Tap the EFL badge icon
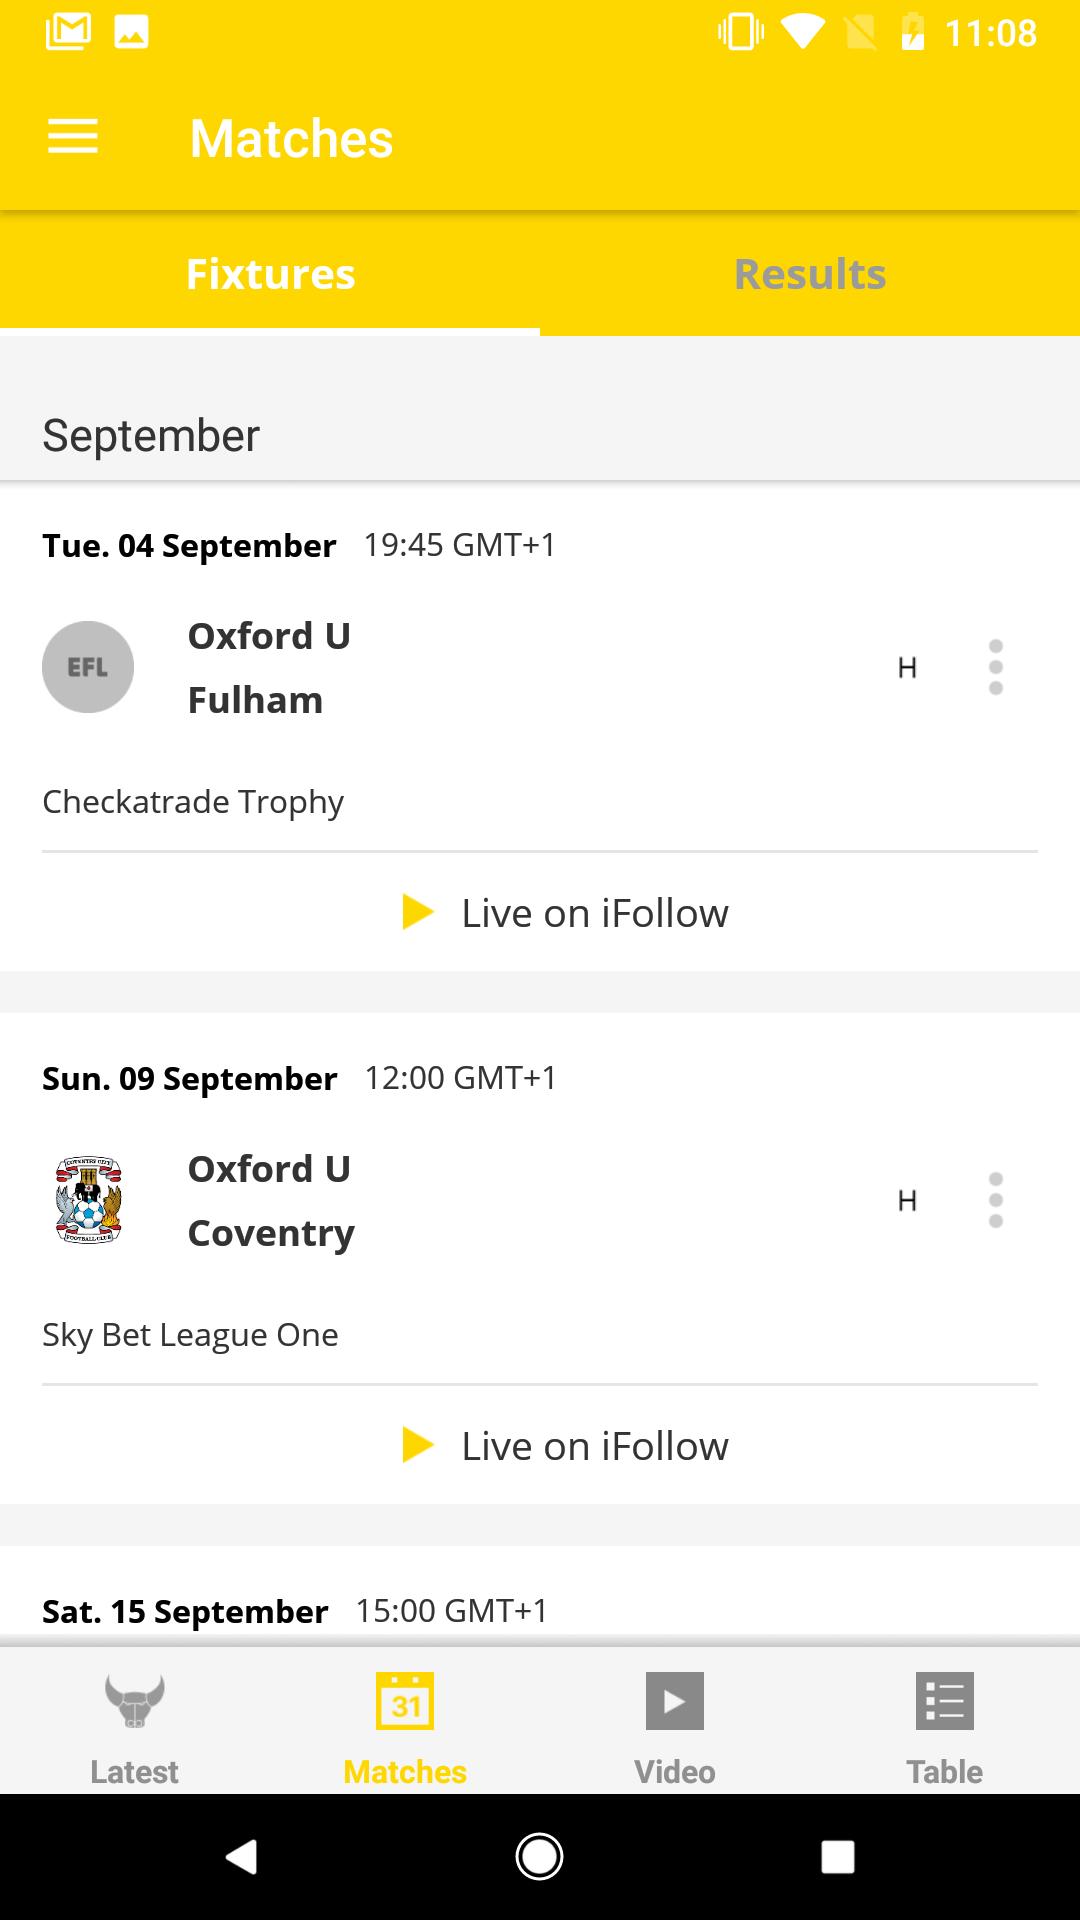 pyautogui.click(x=88, y=667)
